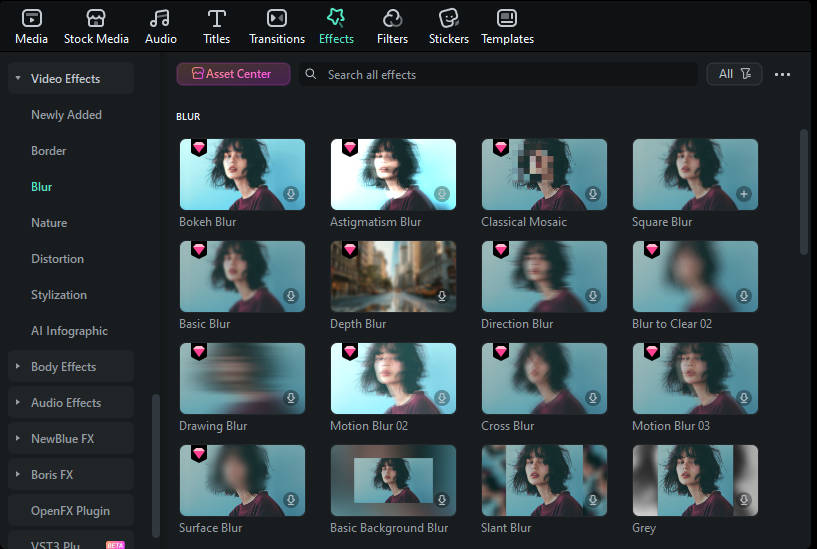Open the Media tab
This screenshot has height=549, width=817.
click(x=31, y=27)
